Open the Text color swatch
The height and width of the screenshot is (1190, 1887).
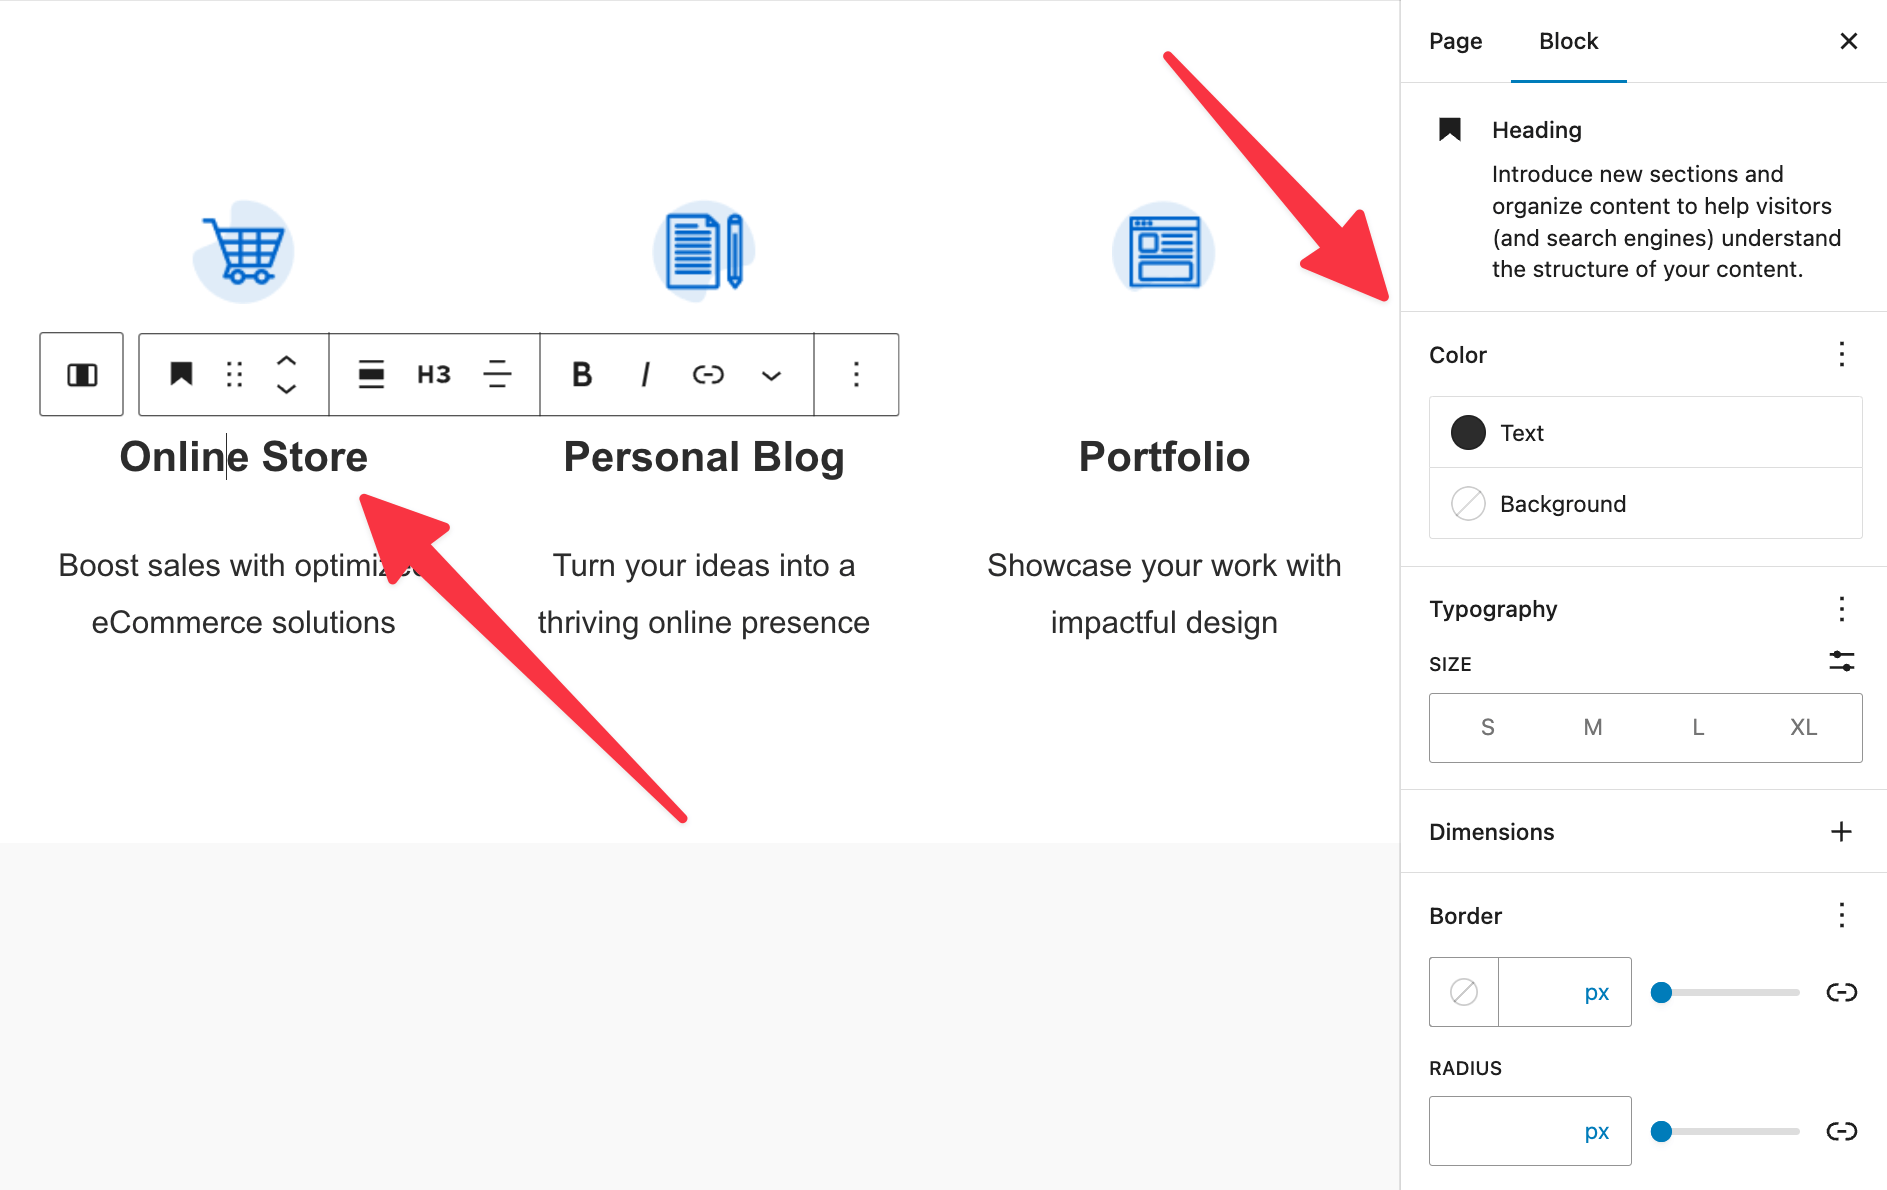(1468, 433)
